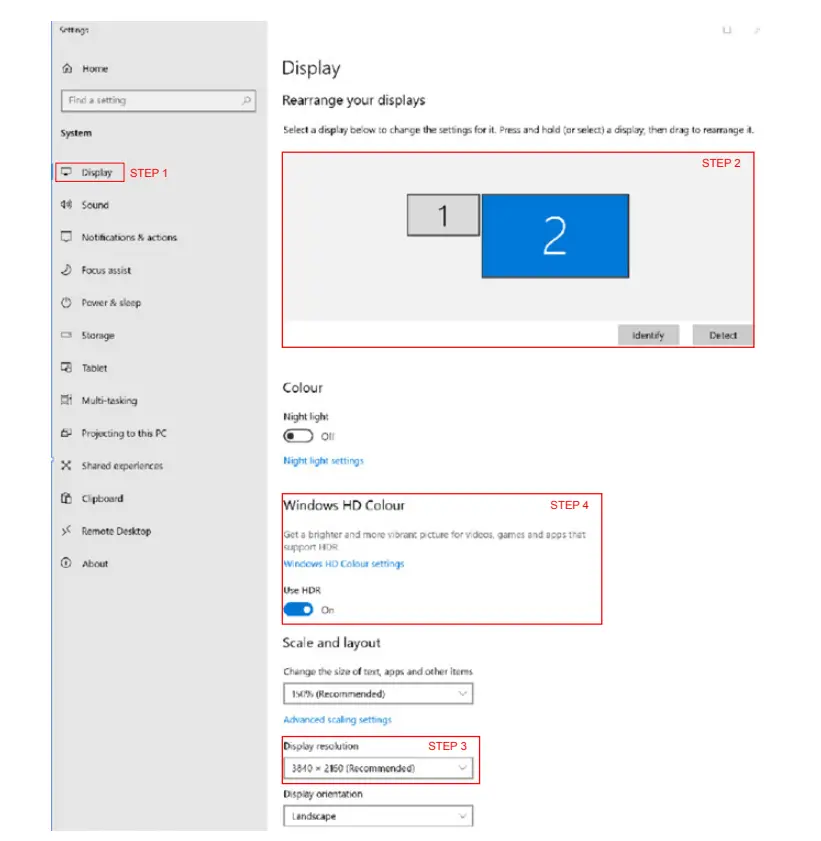Click the Identify button
This screenshot has height=841, width=821.
[x=648, y=335]
